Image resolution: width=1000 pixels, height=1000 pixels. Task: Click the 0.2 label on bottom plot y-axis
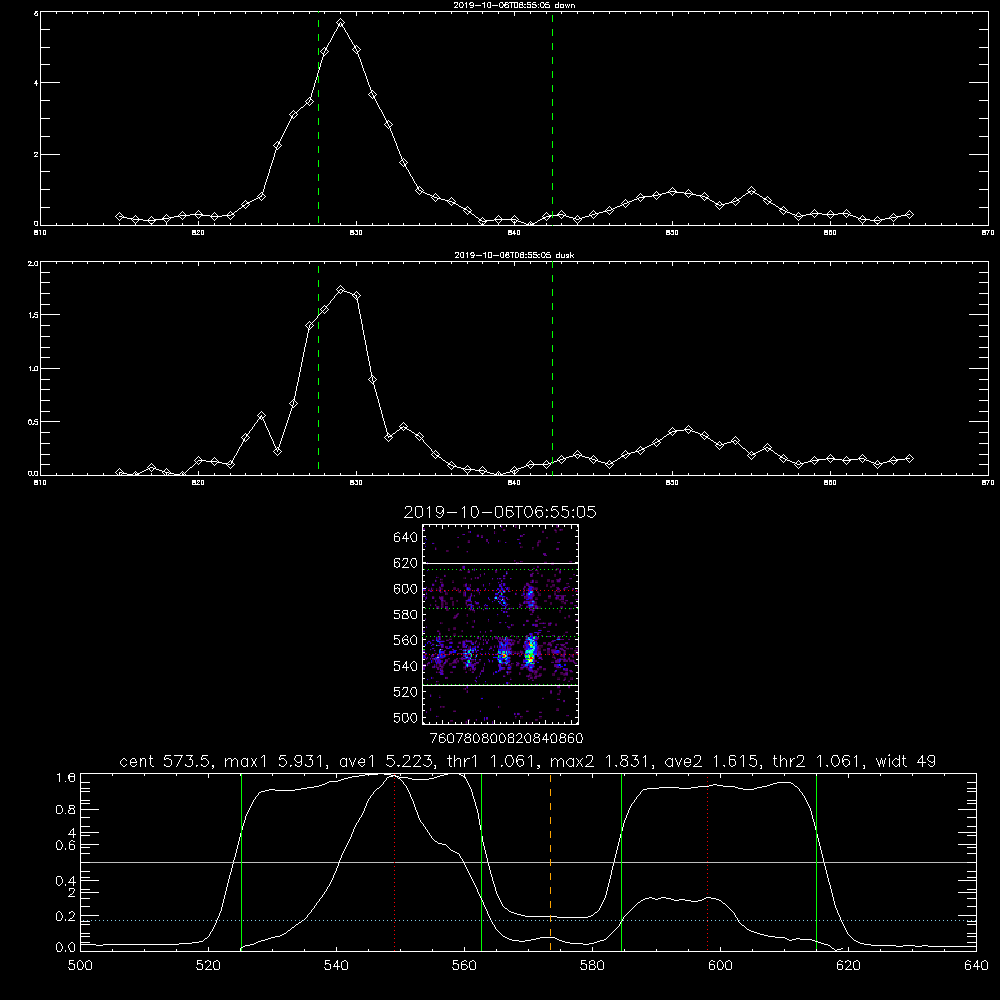[66, 916]
